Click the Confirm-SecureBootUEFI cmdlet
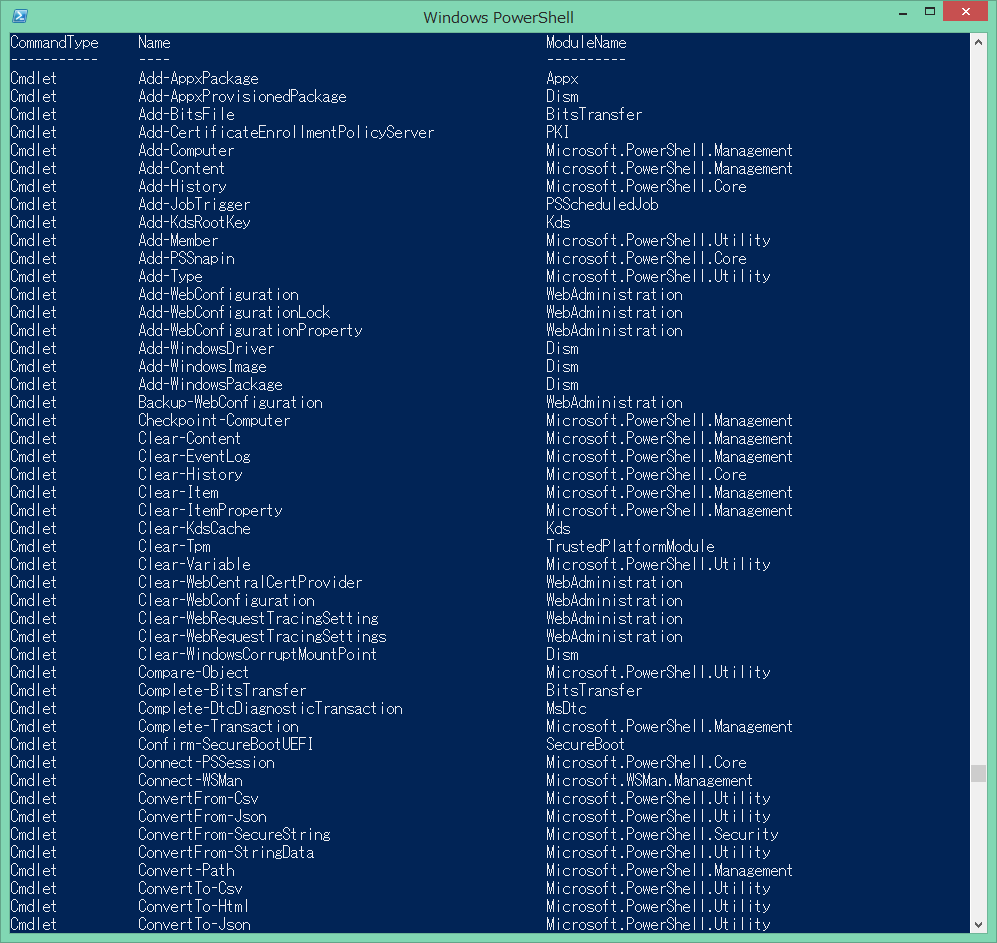997x943 pixels. (x=226, y=745)
